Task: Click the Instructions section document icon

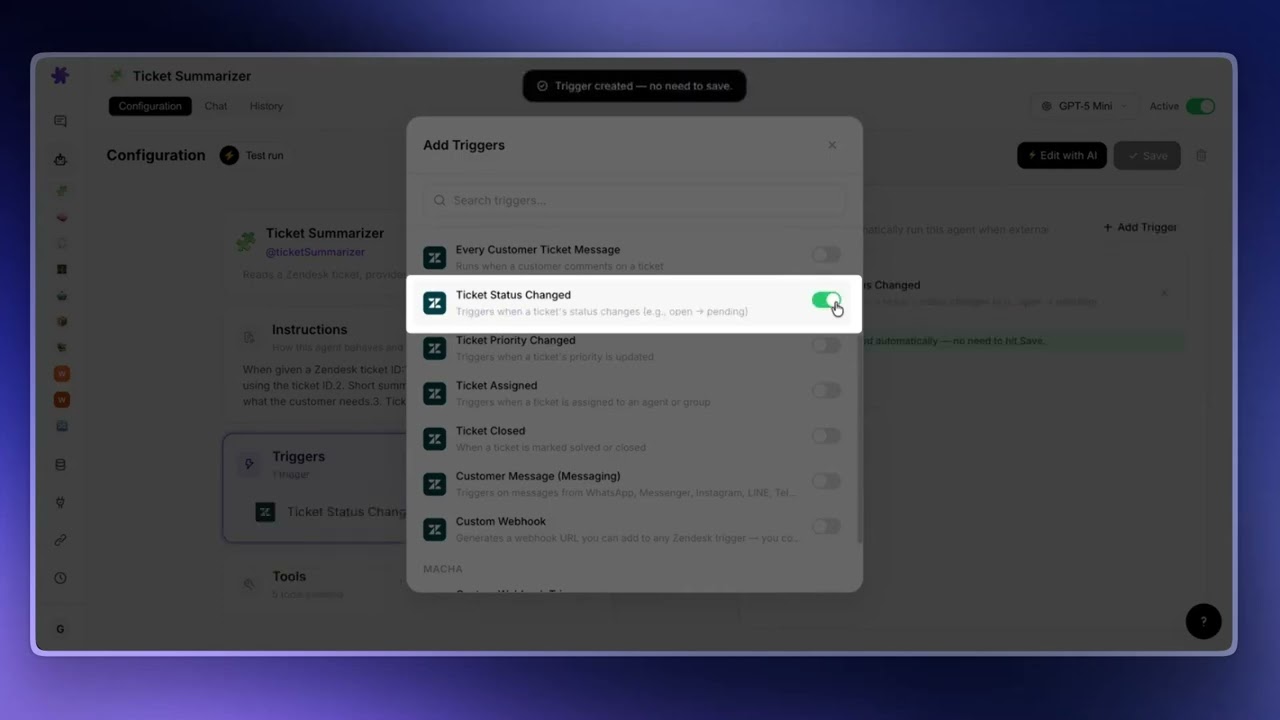Action: [x=249, y=337]
